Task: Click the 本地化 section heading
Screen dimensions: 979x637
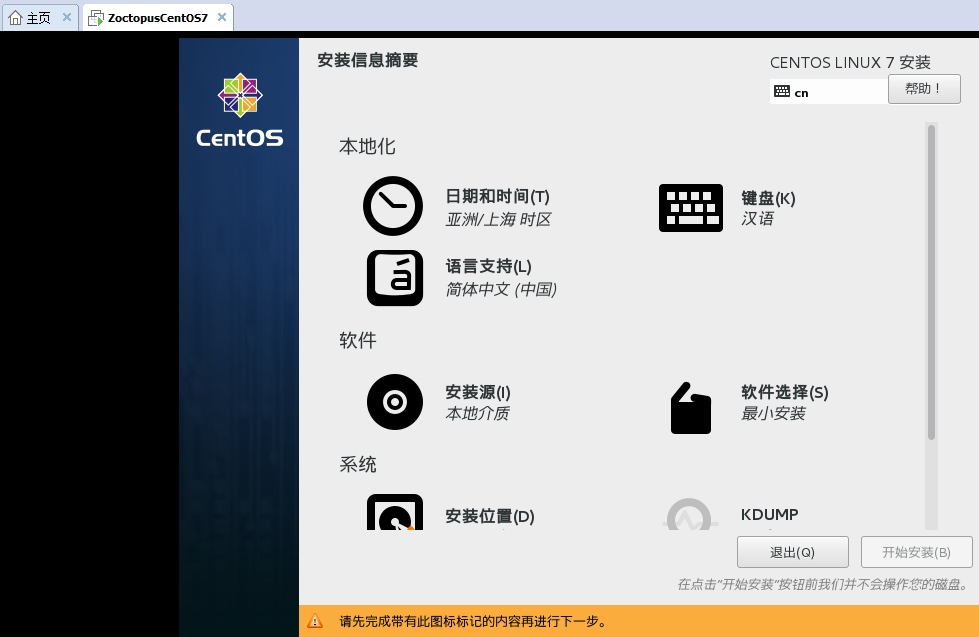Action: pos(367,147)
